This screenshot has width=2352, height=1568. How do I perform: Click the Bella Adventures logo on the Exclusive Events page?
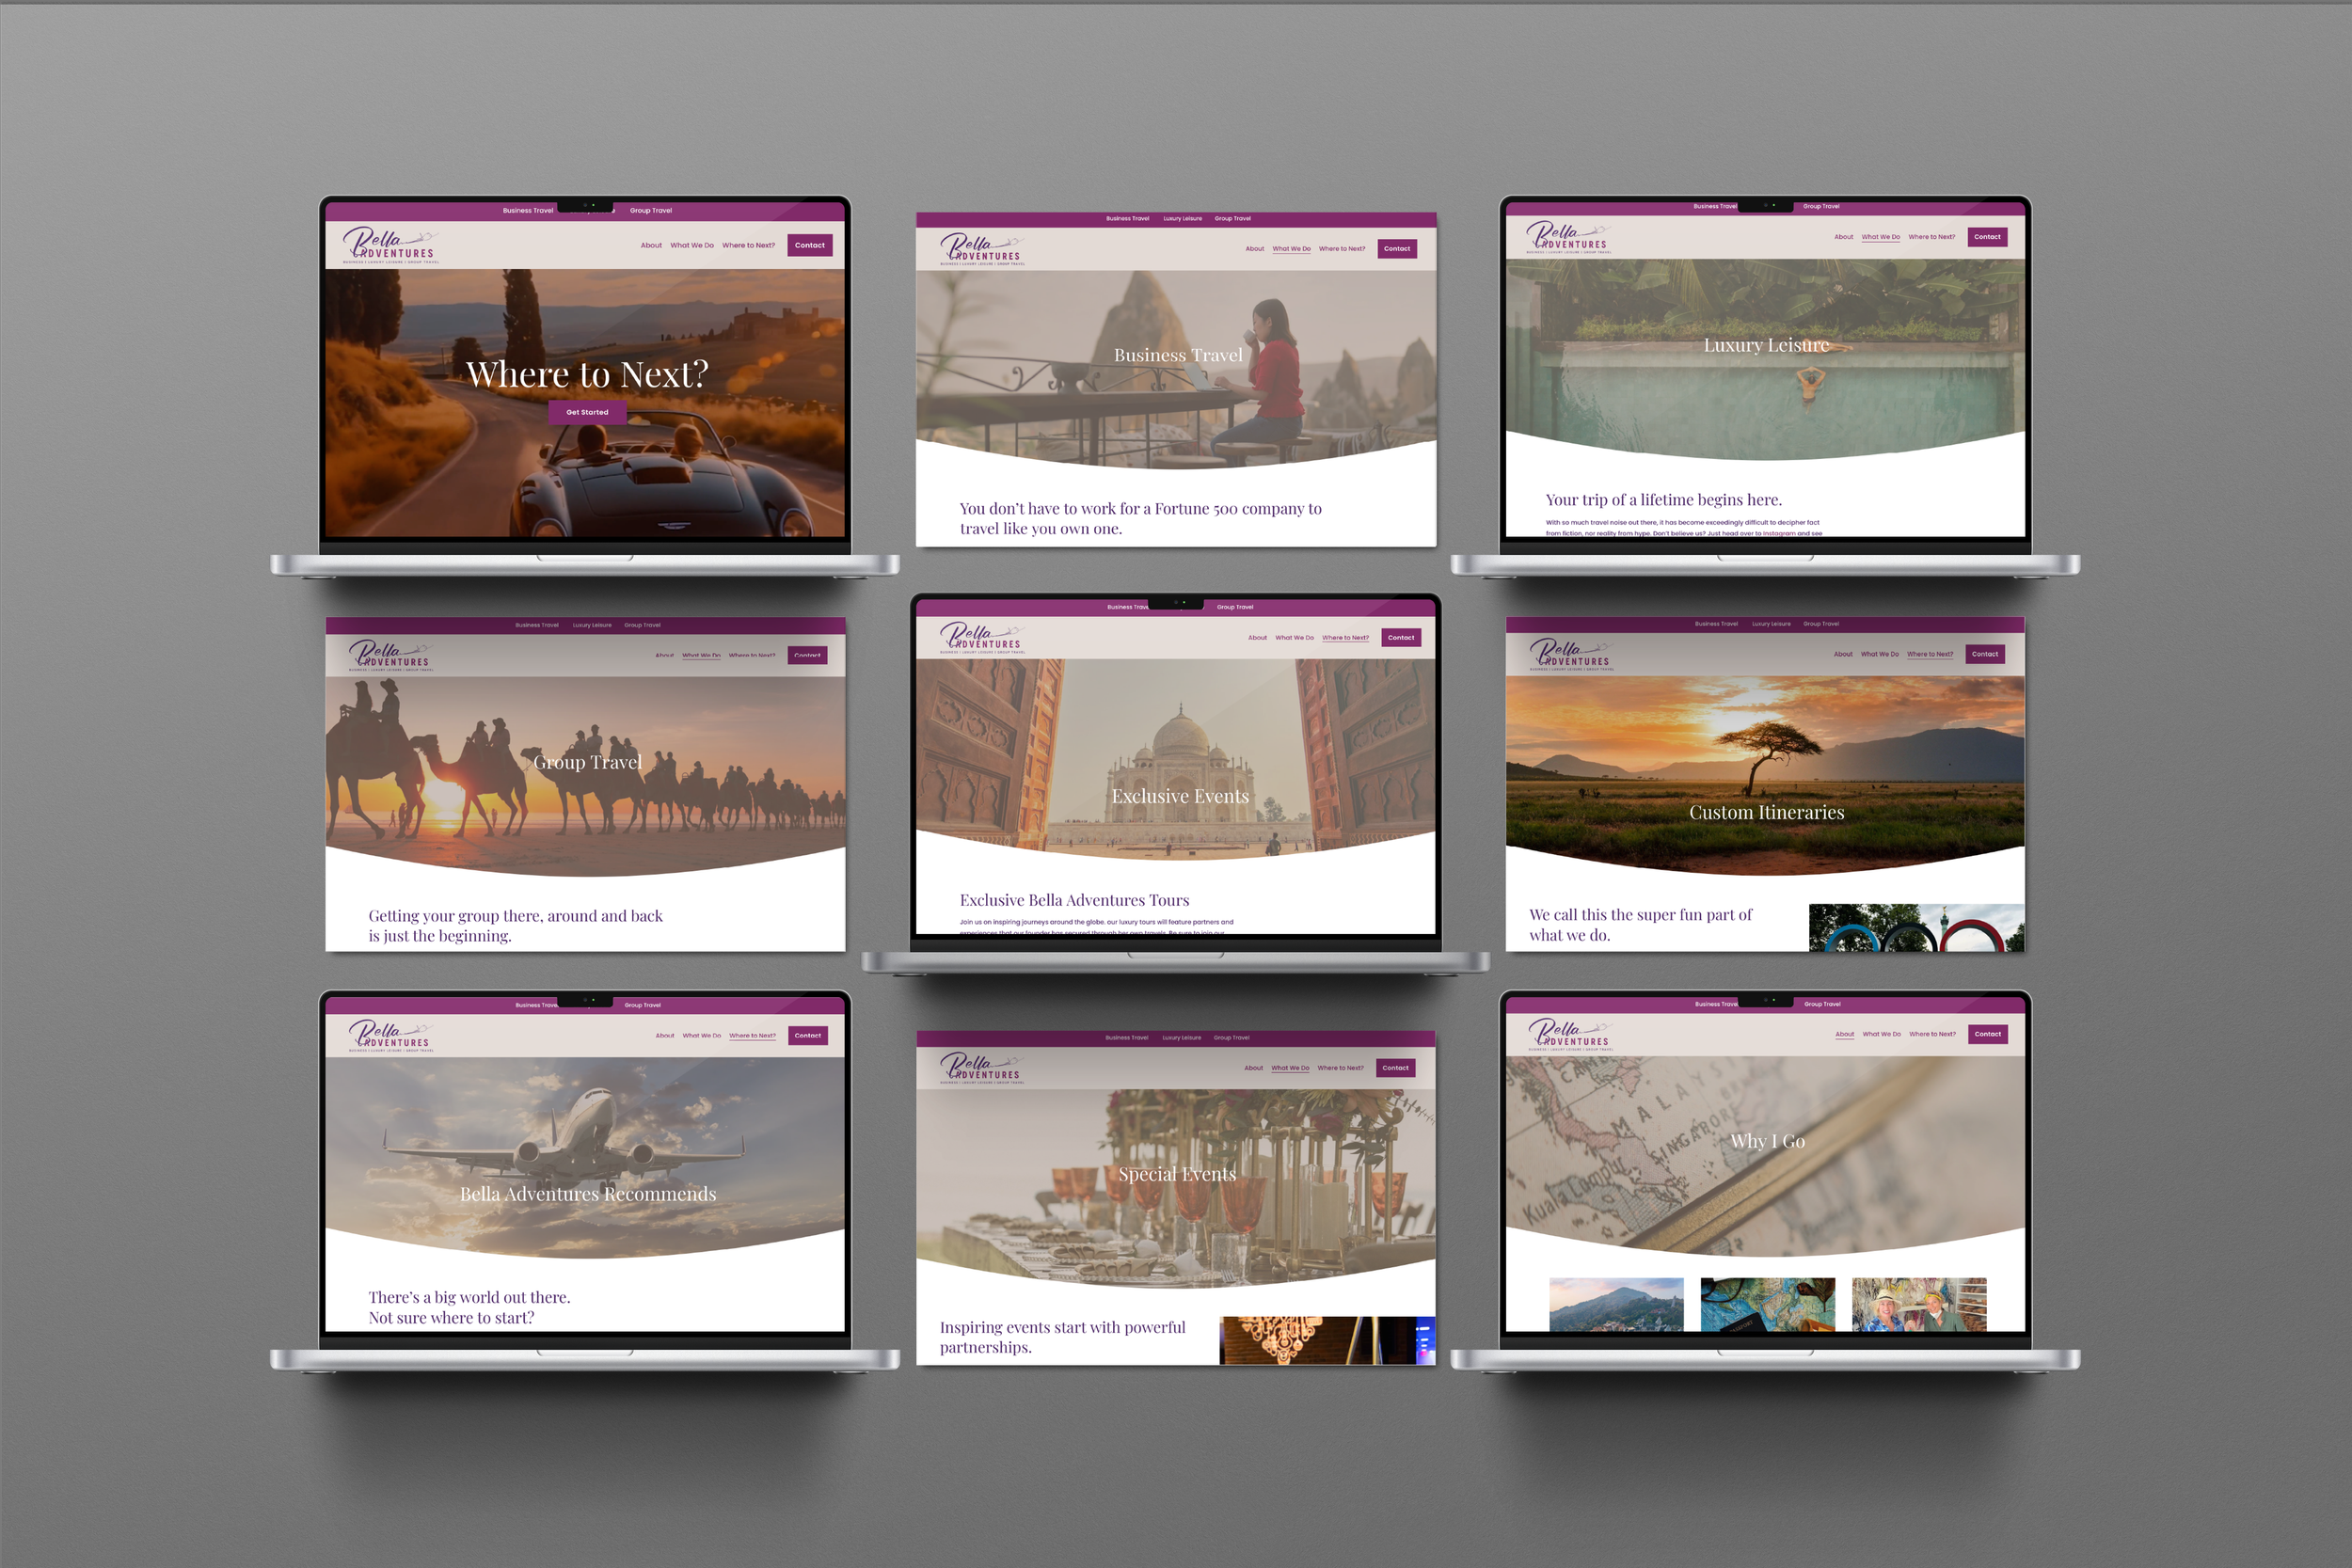pyautogui.click(x=981, y=638)
